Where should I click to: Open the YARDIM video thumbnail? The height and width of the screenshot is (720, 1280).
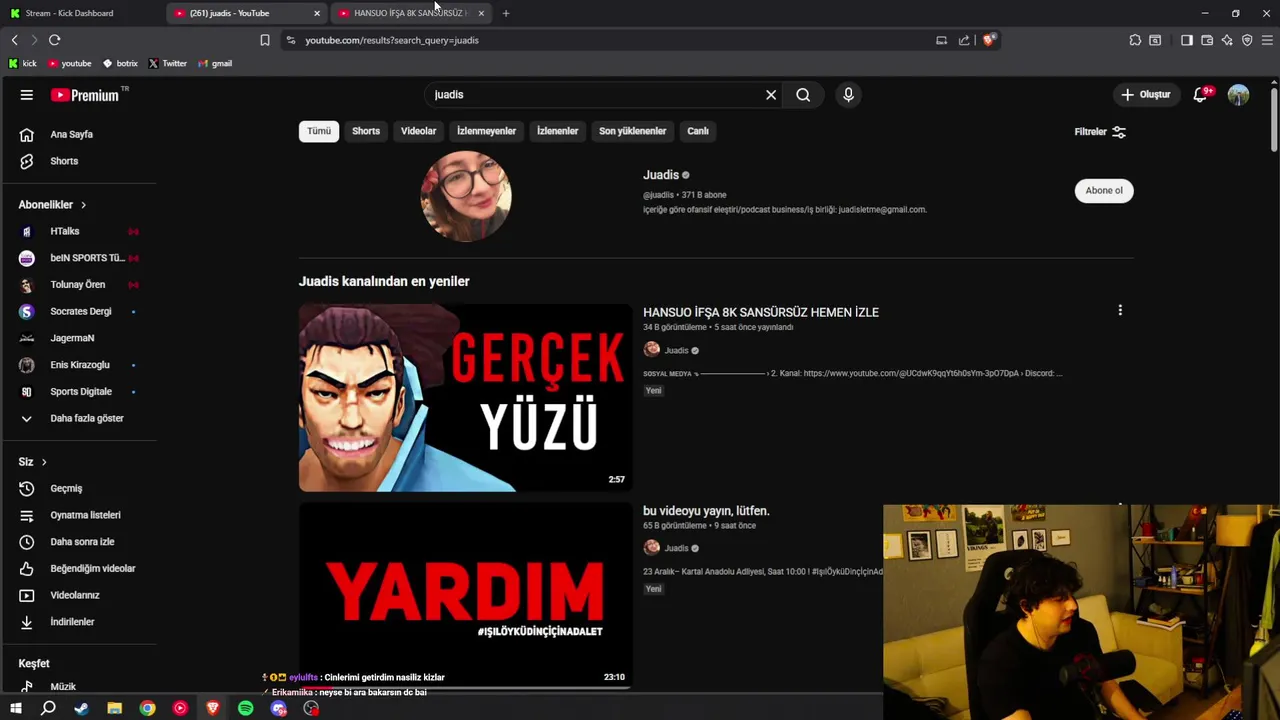[465, 595]
